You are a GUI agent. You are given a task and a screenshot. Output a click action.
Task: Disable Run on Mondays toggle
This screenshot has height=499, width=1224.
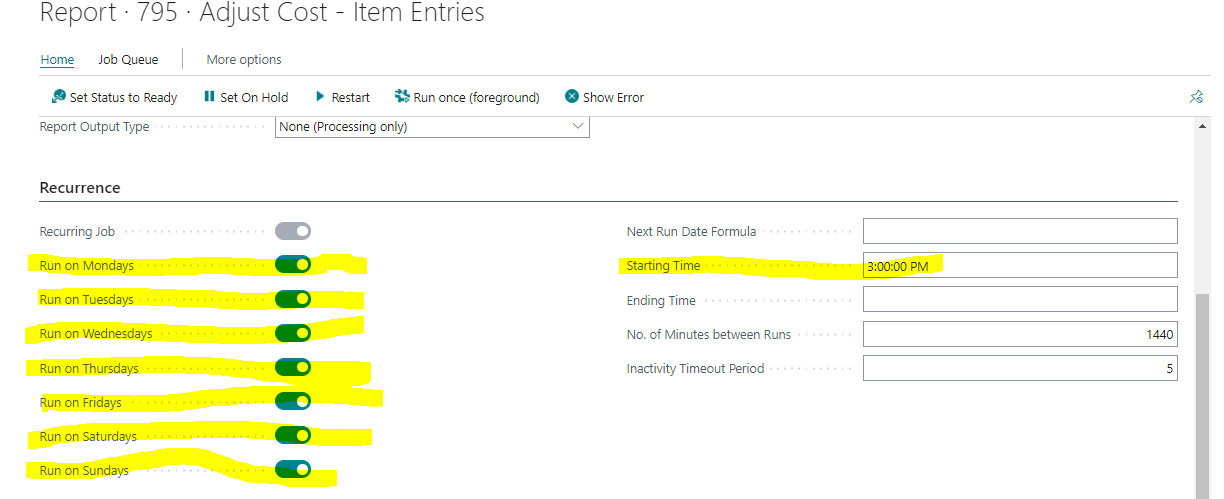[293, 265]
